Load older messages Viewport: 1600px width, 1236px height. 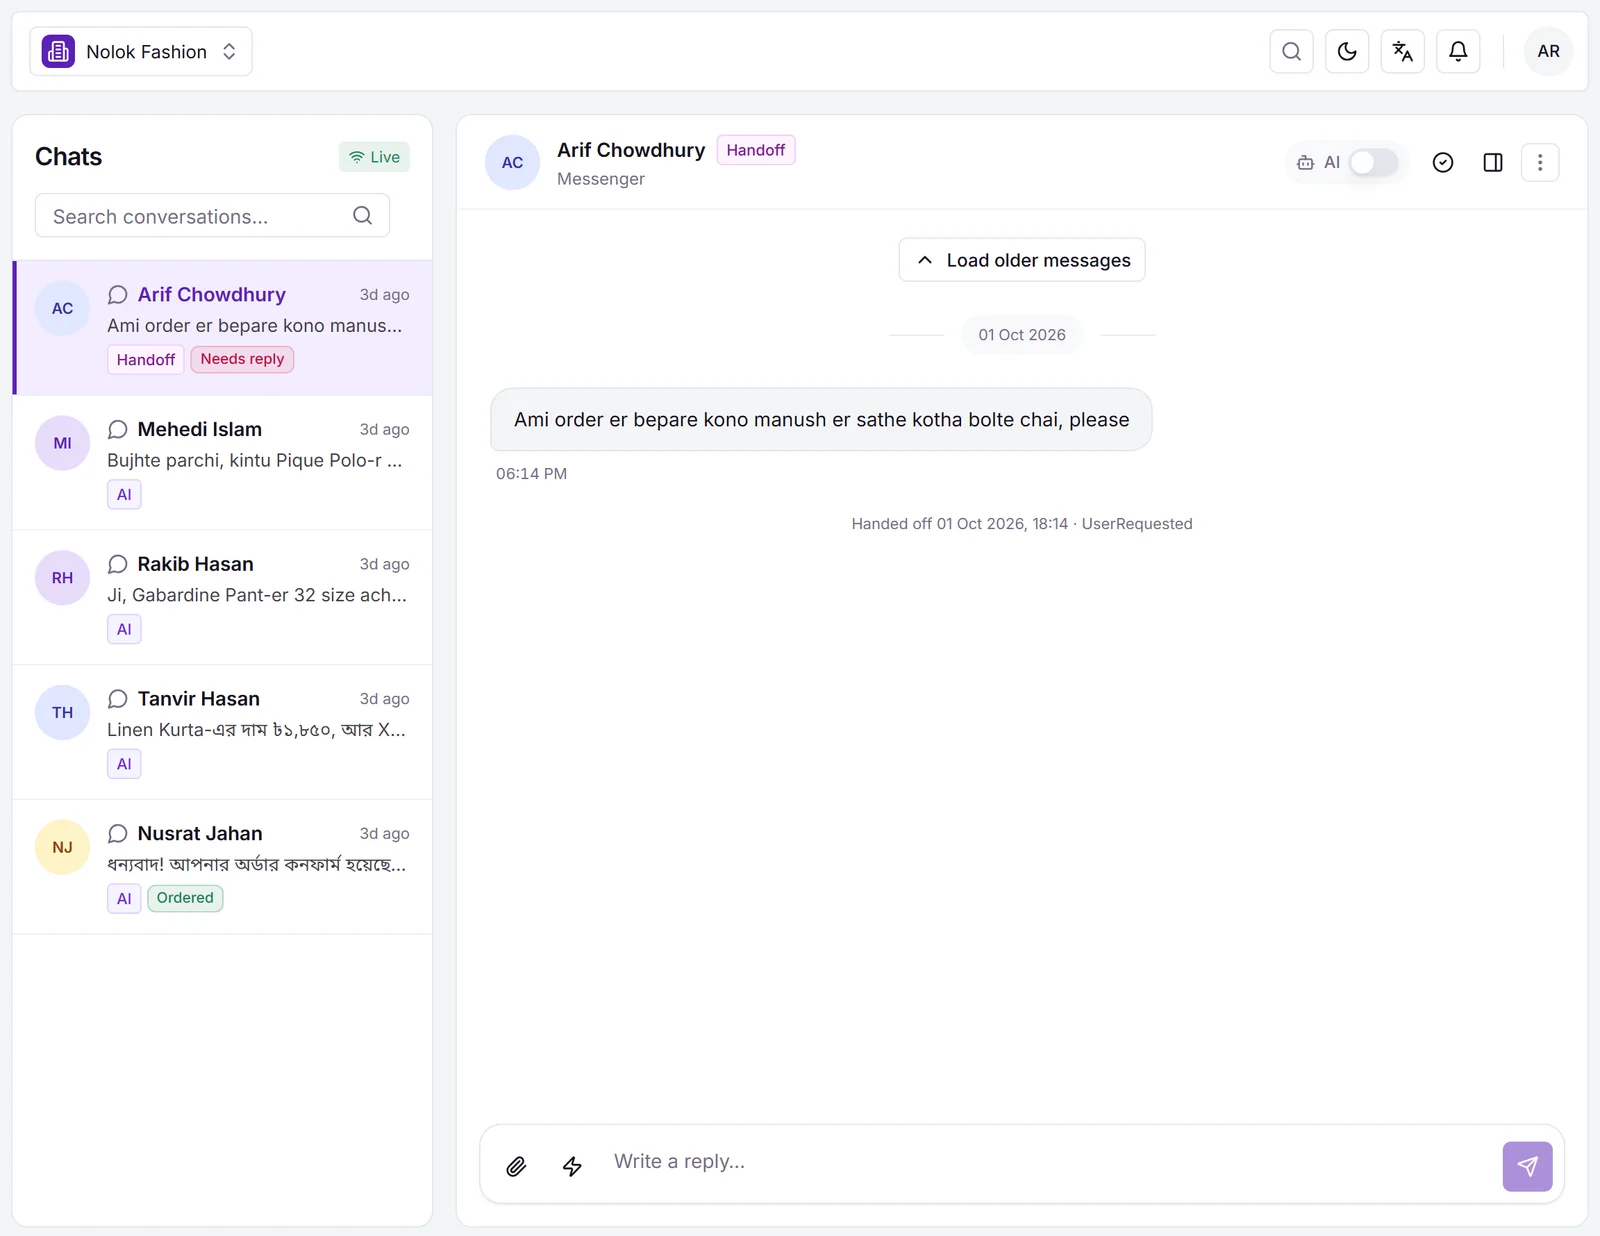[1022, 260]
